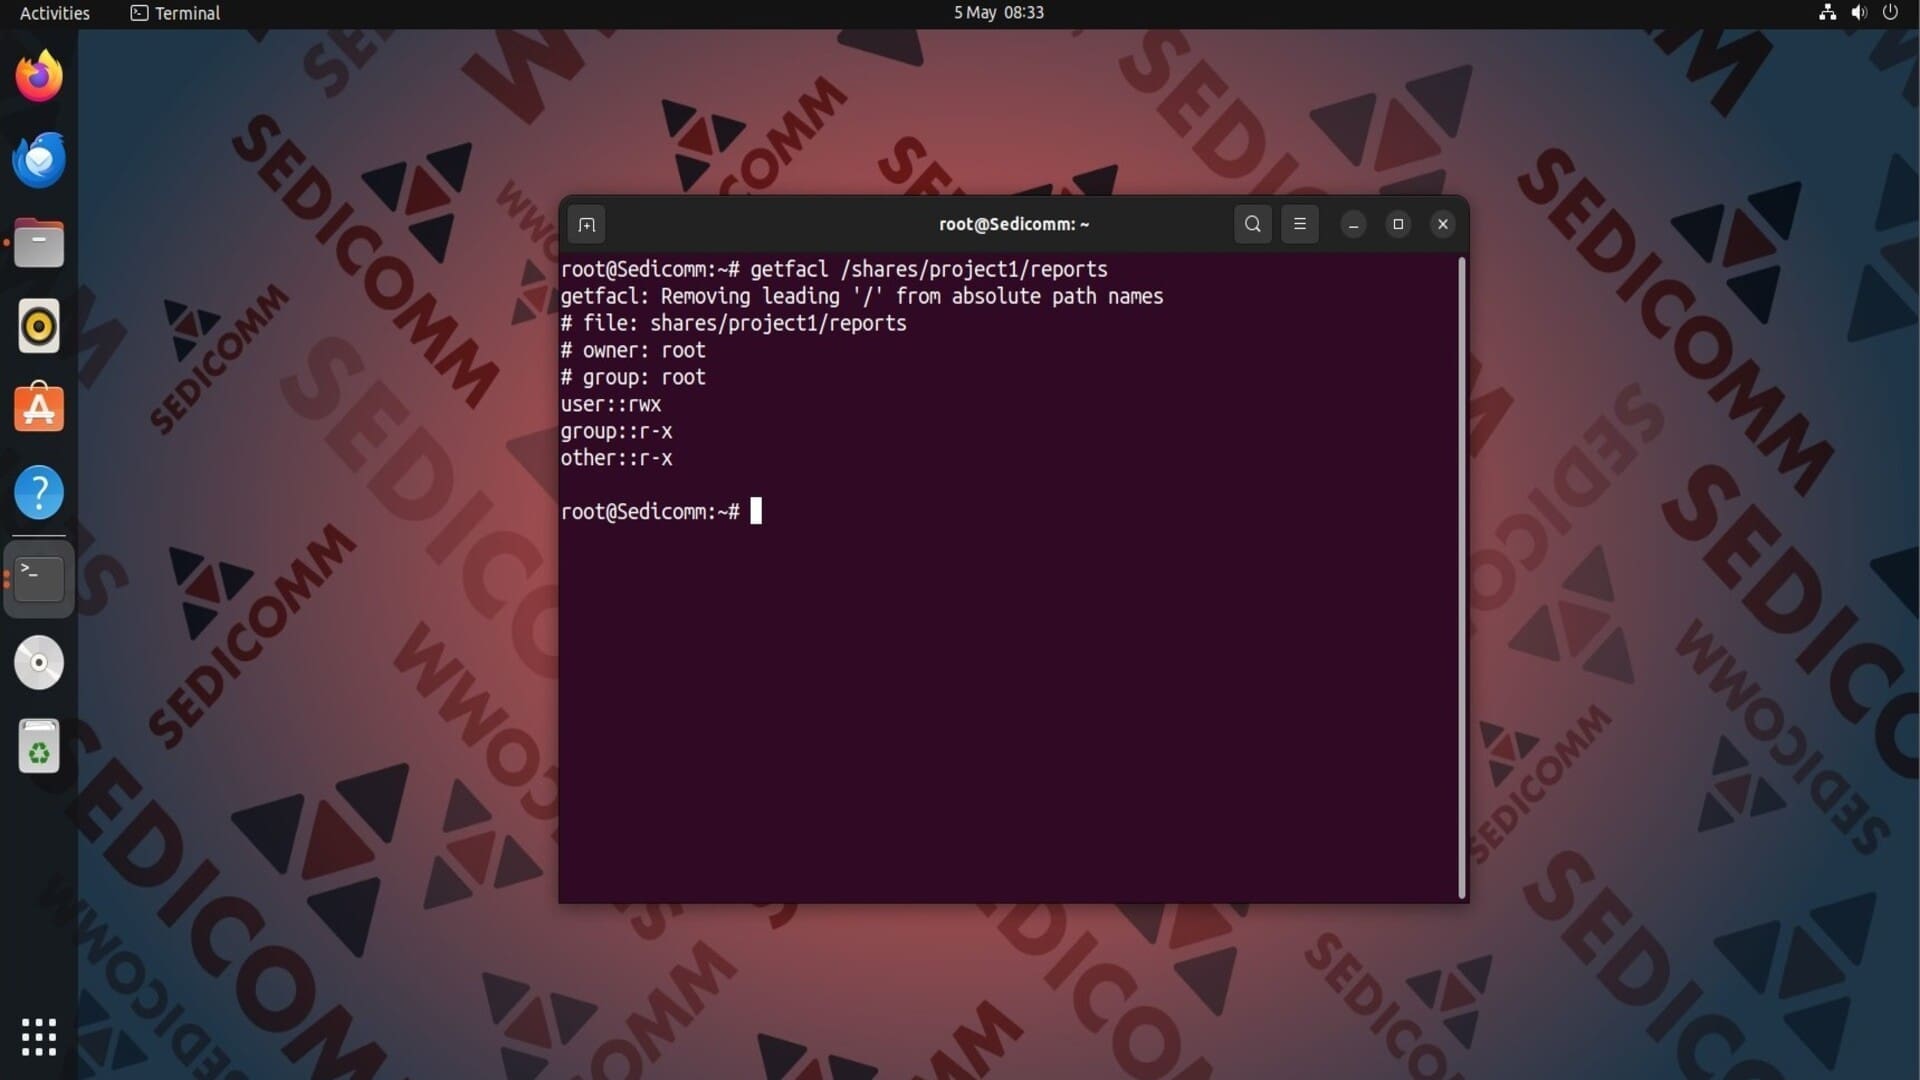Click the volume indicator icon
The image size is (1920, 1080).
point(1859,13)
